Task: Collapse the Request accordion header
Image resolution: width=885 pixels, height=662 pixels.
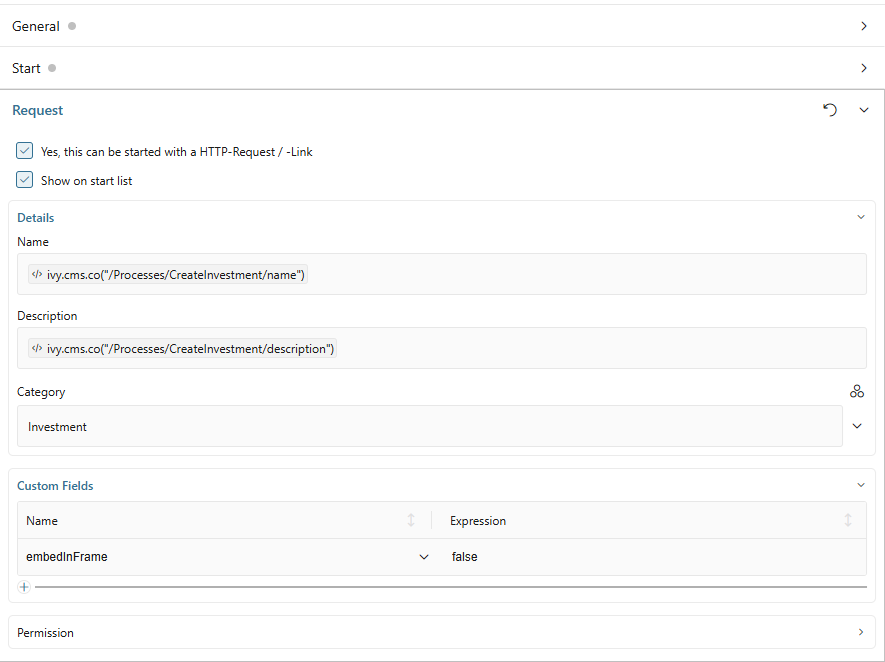Action: 864,110
